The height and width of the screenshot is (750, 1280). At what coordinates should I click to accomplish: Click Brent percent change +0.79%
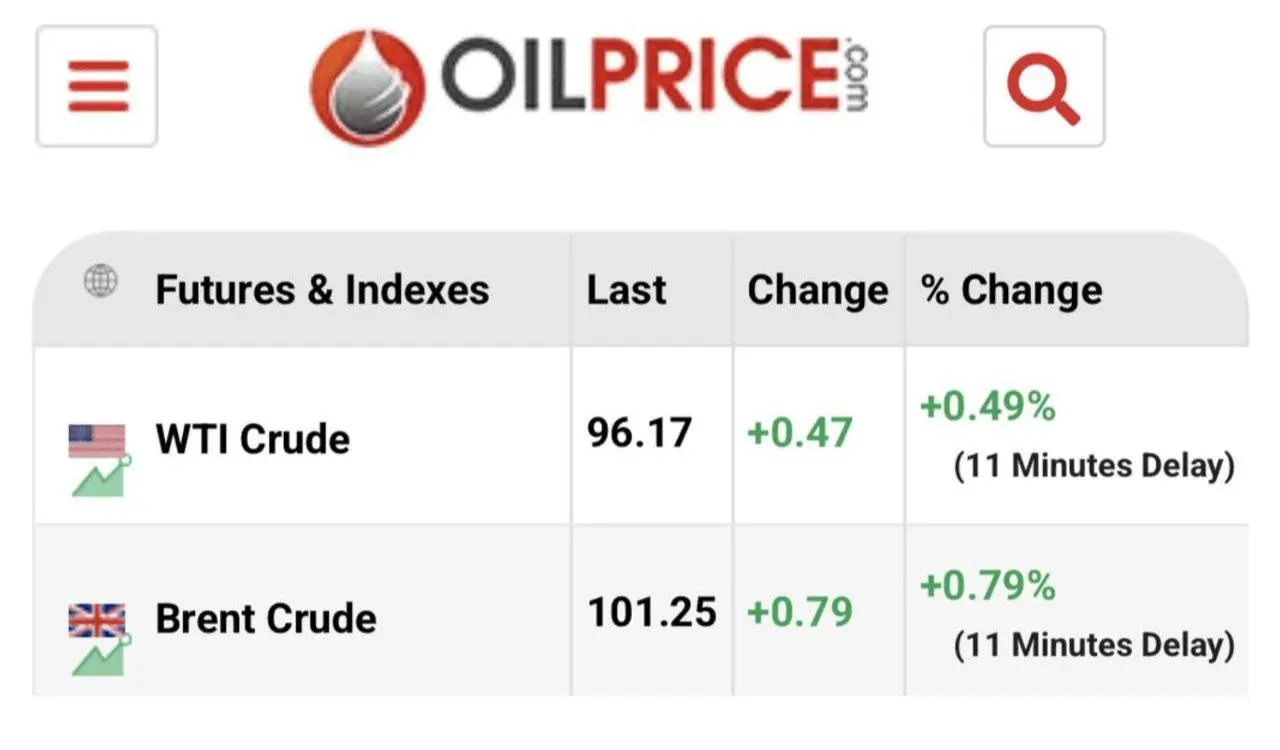tap(987, 586)
